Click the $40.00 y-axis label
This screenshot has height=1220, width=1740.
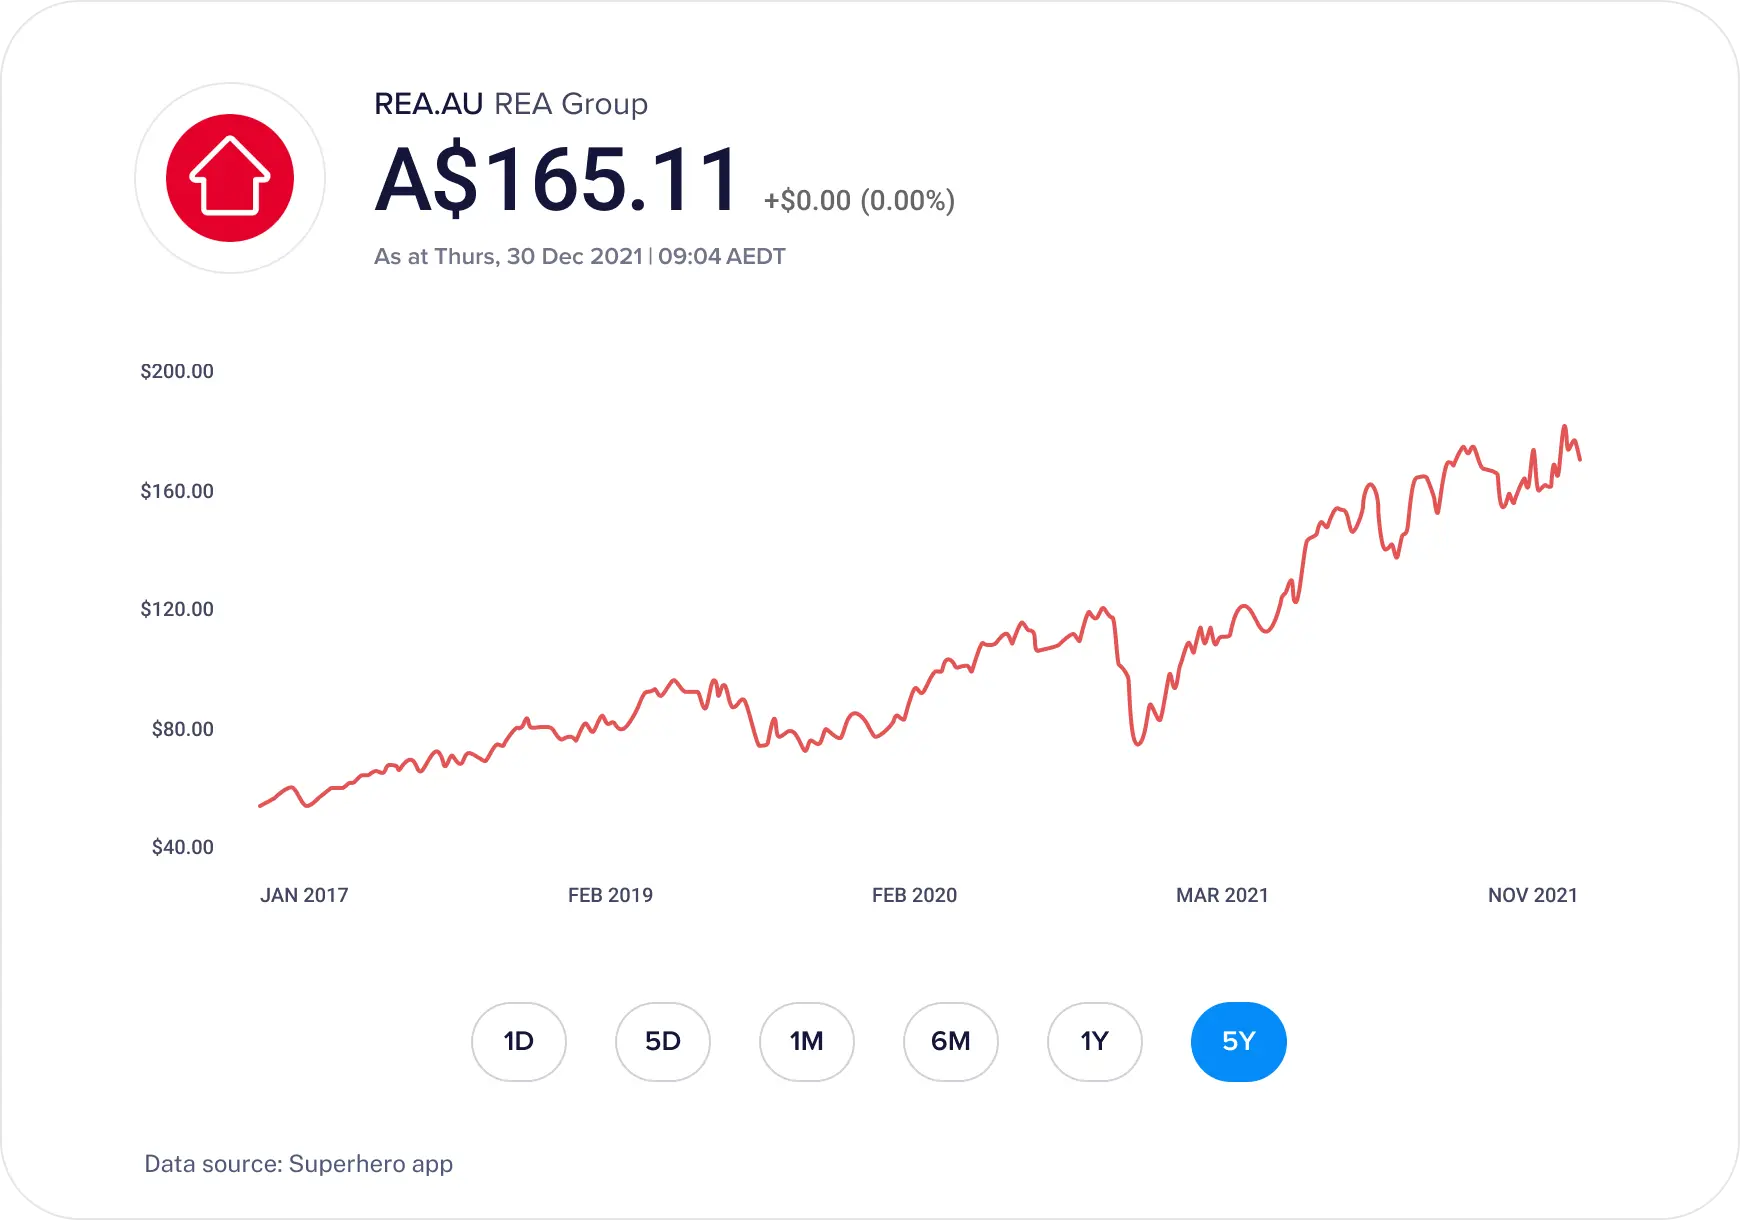[x=182, y=847]
